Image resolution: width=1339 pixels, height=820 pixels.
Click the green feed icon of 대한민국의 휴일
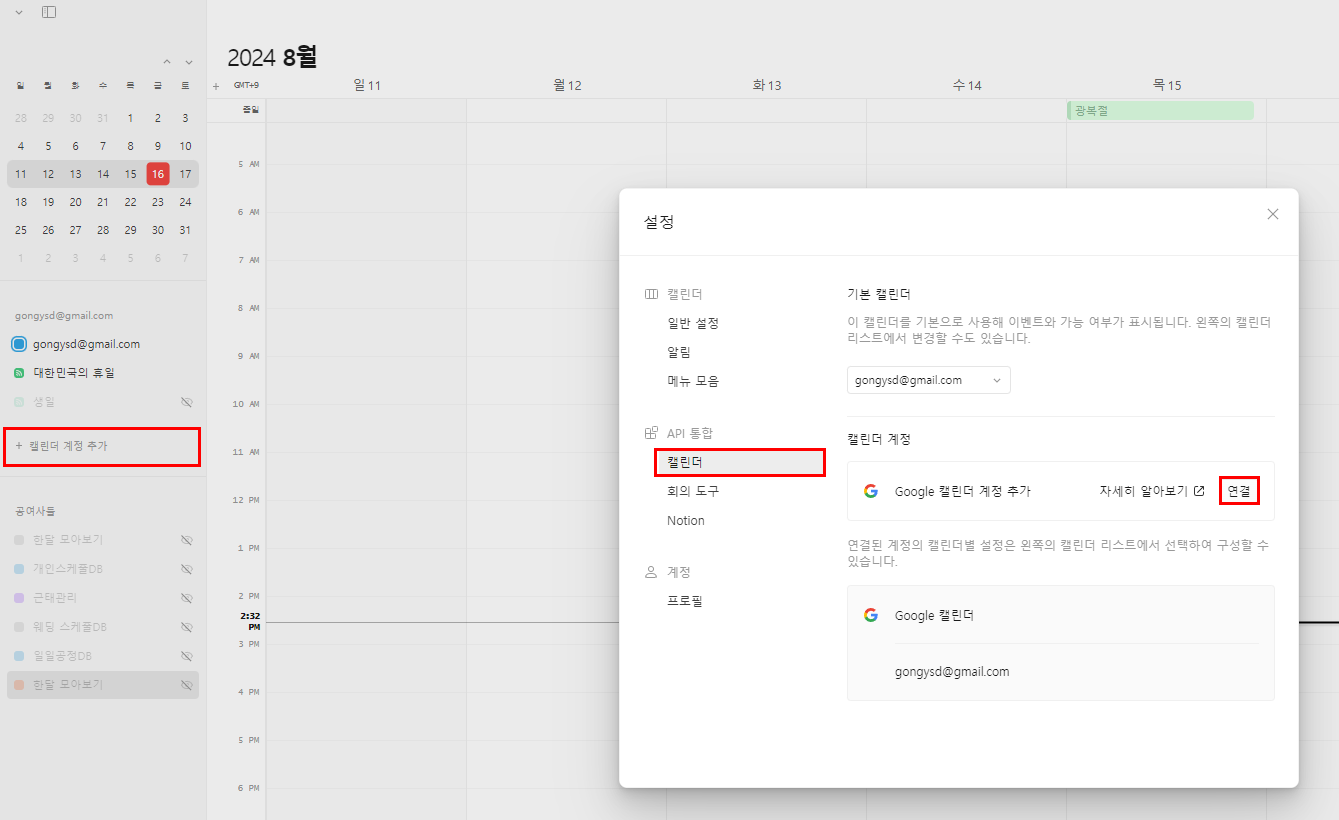pos(19,373)
